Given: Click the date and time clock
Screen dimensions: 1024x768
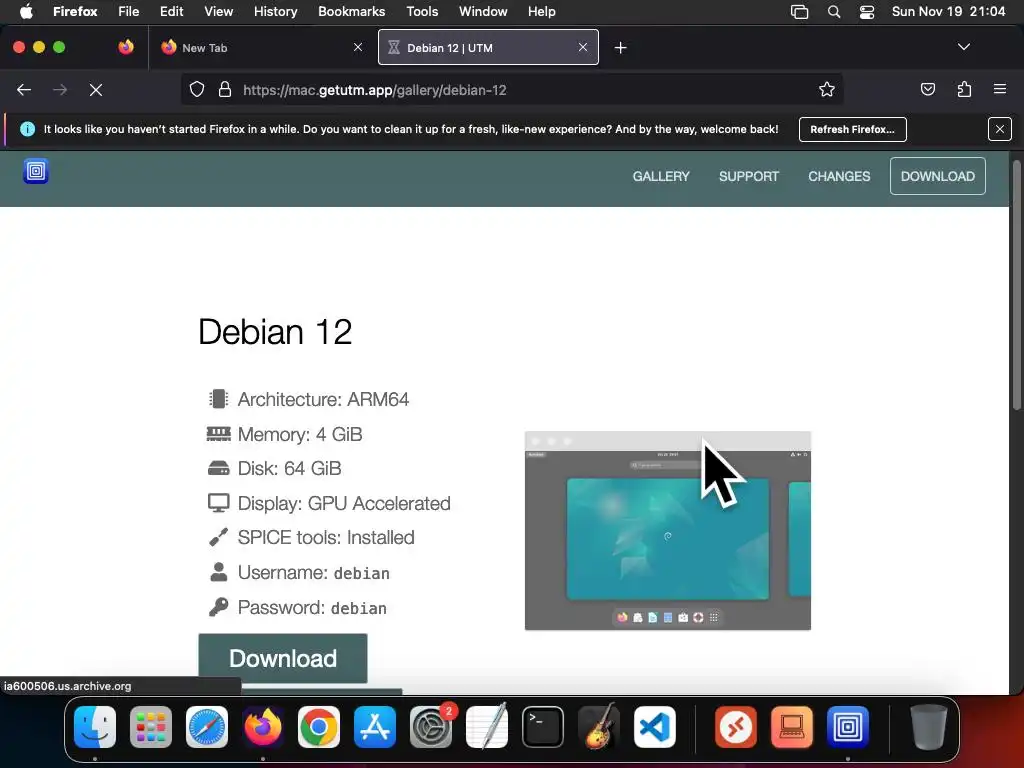Looking at the screenshot, I should (948, 11).
